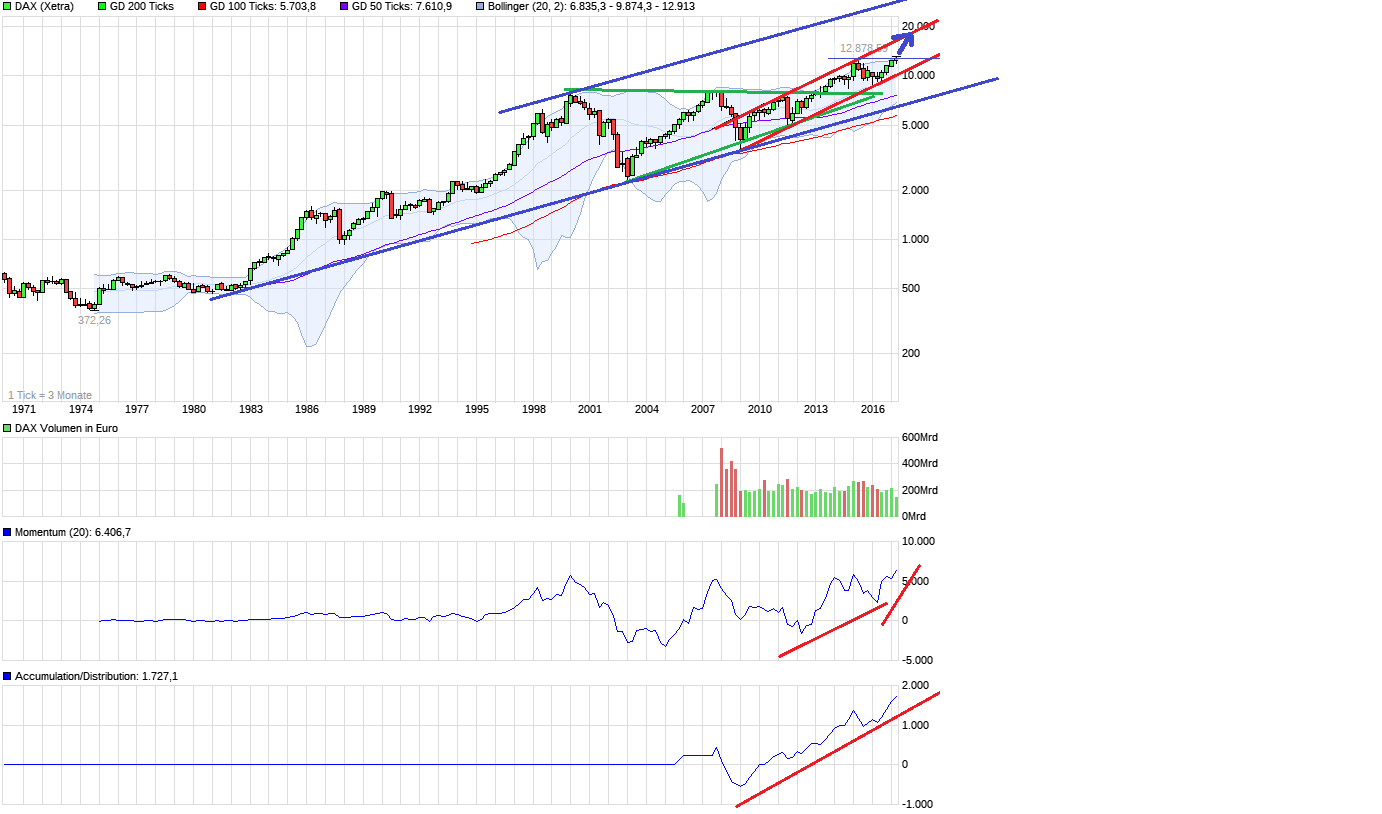1382x814 pixels.
Task: Select the -5.000 Momentum axis label
Action: tap(917, 660)
